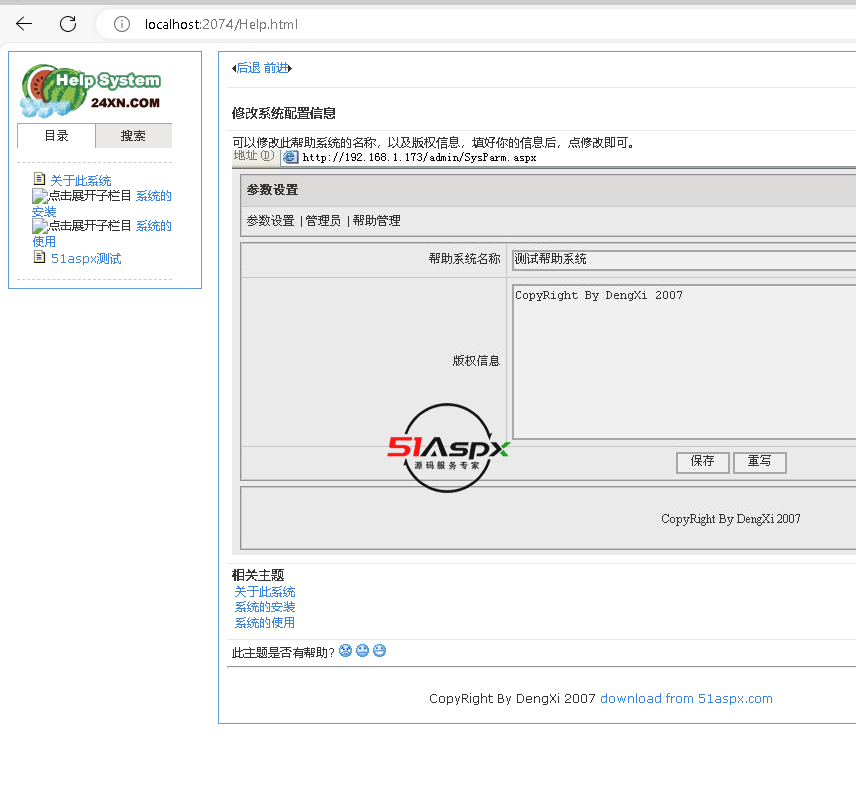Go back using the 后退 link
This screenshot has width=856, height=788.
pyautogui.click(x=247, y=68)
